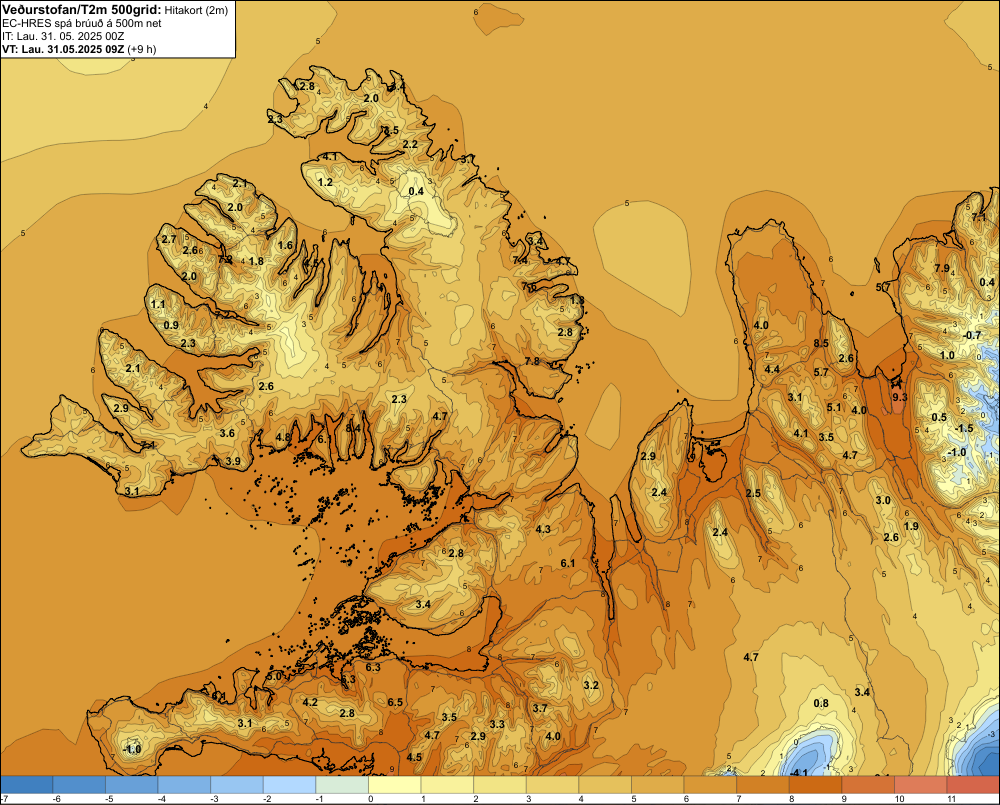Click the legend swatch between 1 and 2
Screen dimensions: 1000x805
pyautogui.click(x=447, y=785)
